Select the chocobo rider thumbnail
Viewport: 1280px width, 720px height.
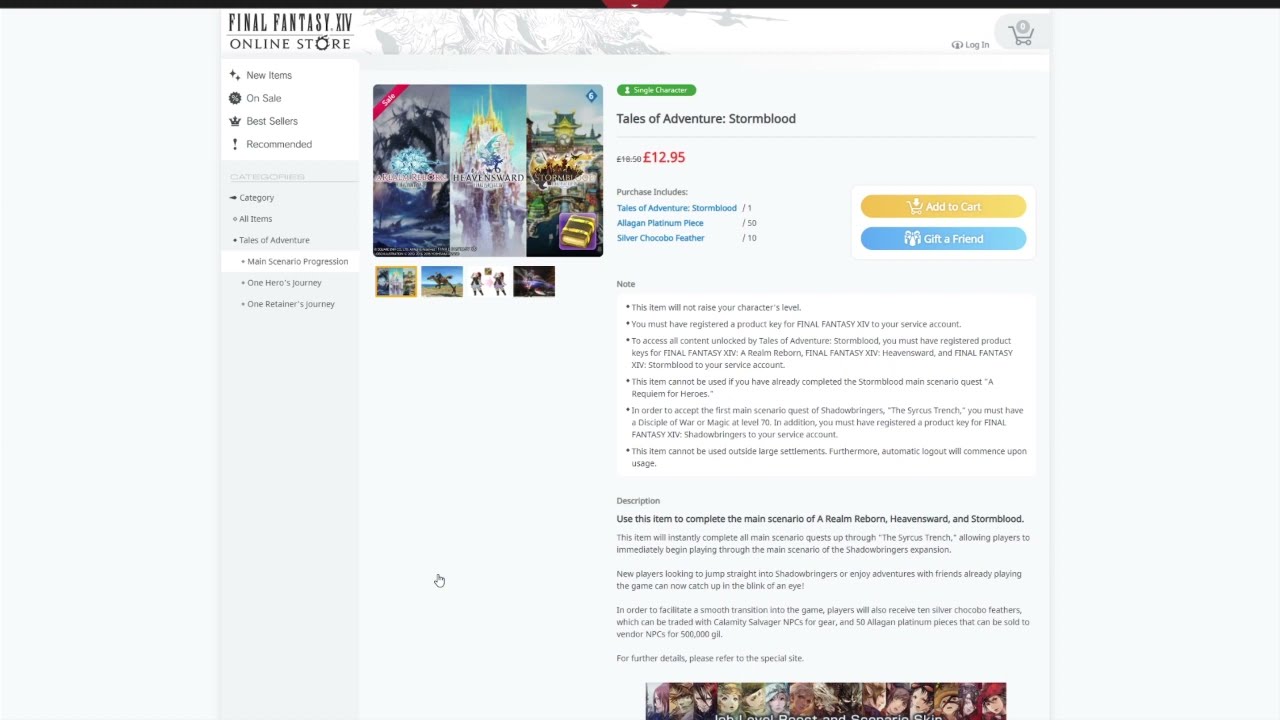[442, 282]
